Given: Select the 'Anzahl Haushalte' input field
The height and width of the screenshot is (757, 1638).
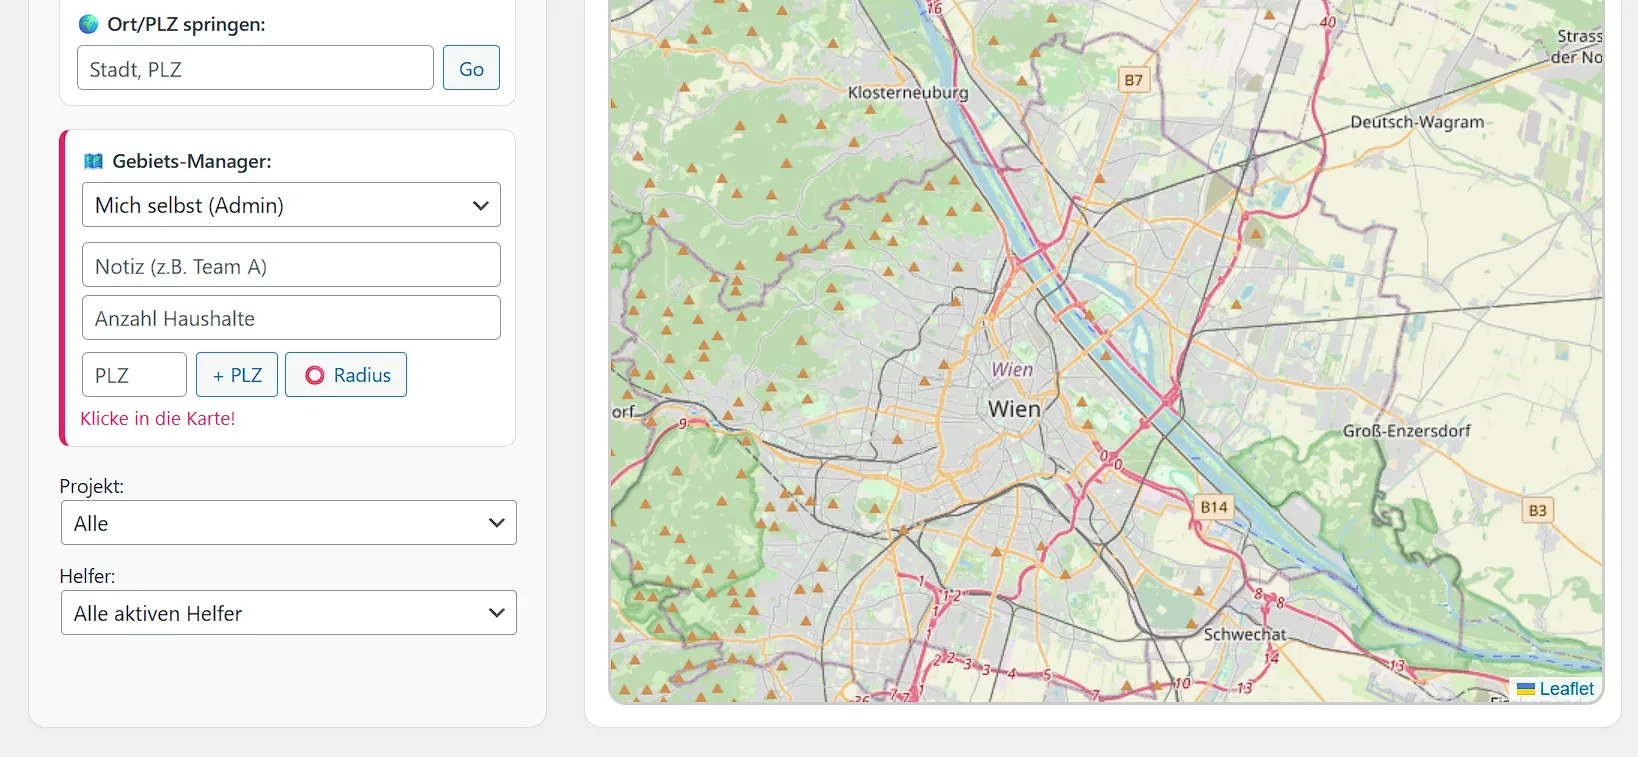Looking at the screenshot, I should (x=291, y=318).
